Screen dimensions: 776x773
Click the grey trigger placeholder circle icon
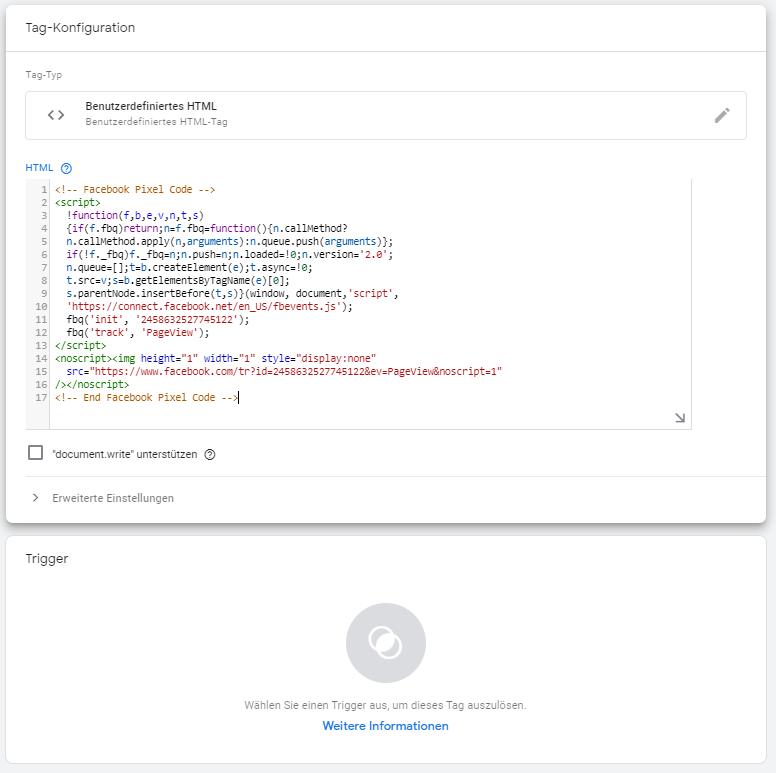386,643
